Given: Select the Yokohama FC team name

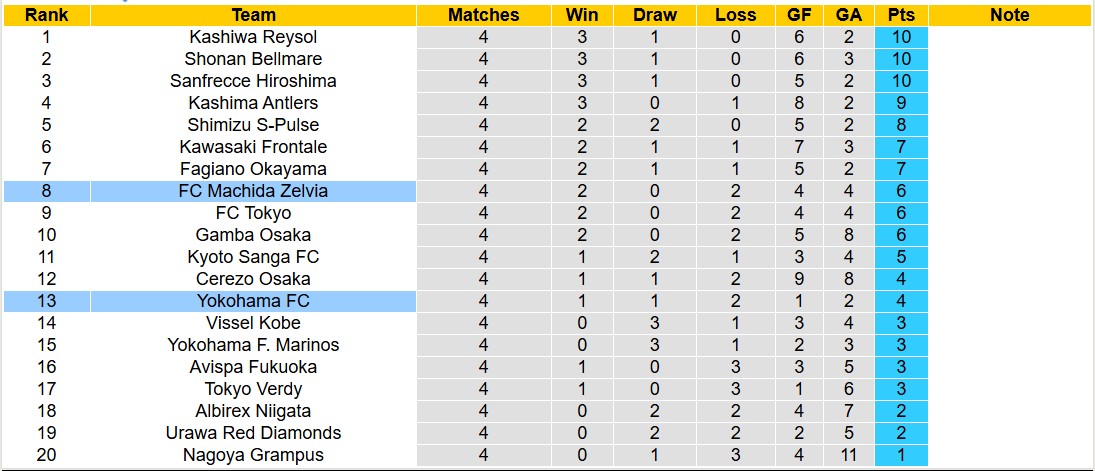Looking at the screenshot, I should [254, 301].
